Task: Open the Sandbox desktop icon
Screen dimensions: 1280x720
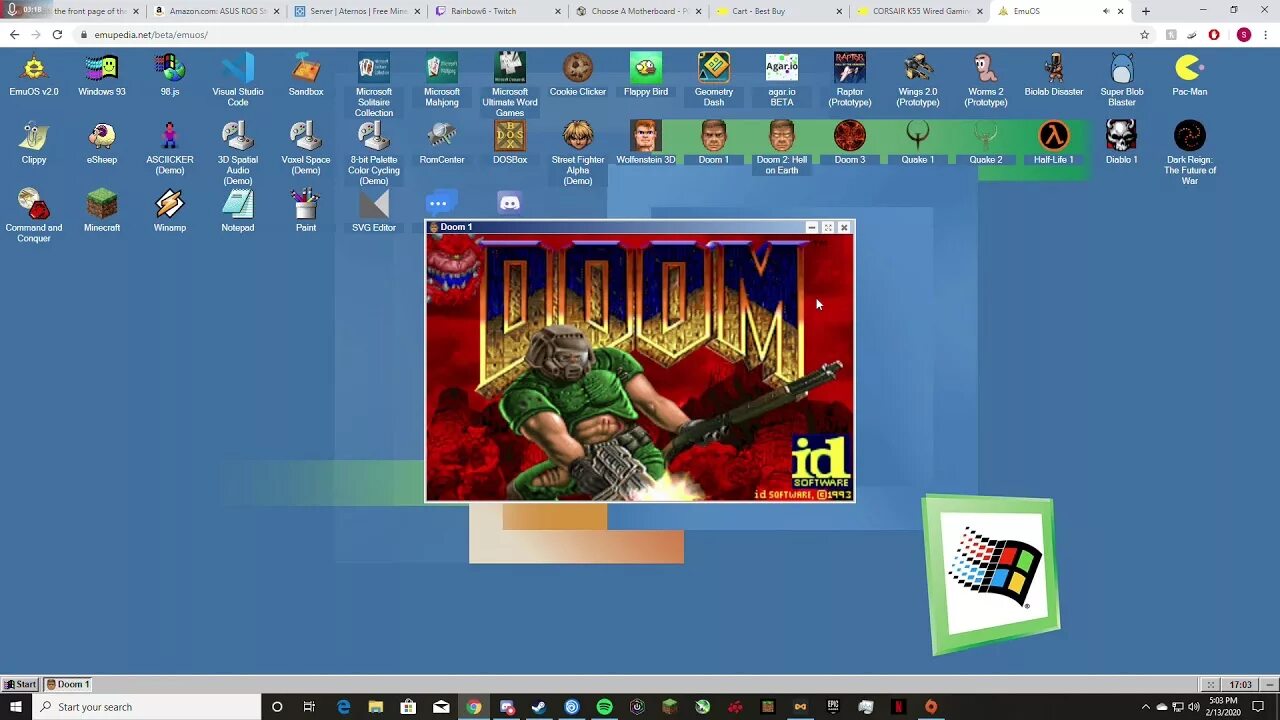Action: 306,75
